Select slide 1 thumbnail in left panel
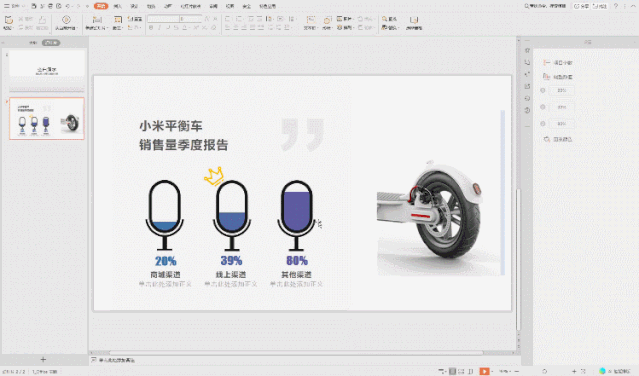Image resolution: width=639 pixels, height=376 pixels. (47, 63)
